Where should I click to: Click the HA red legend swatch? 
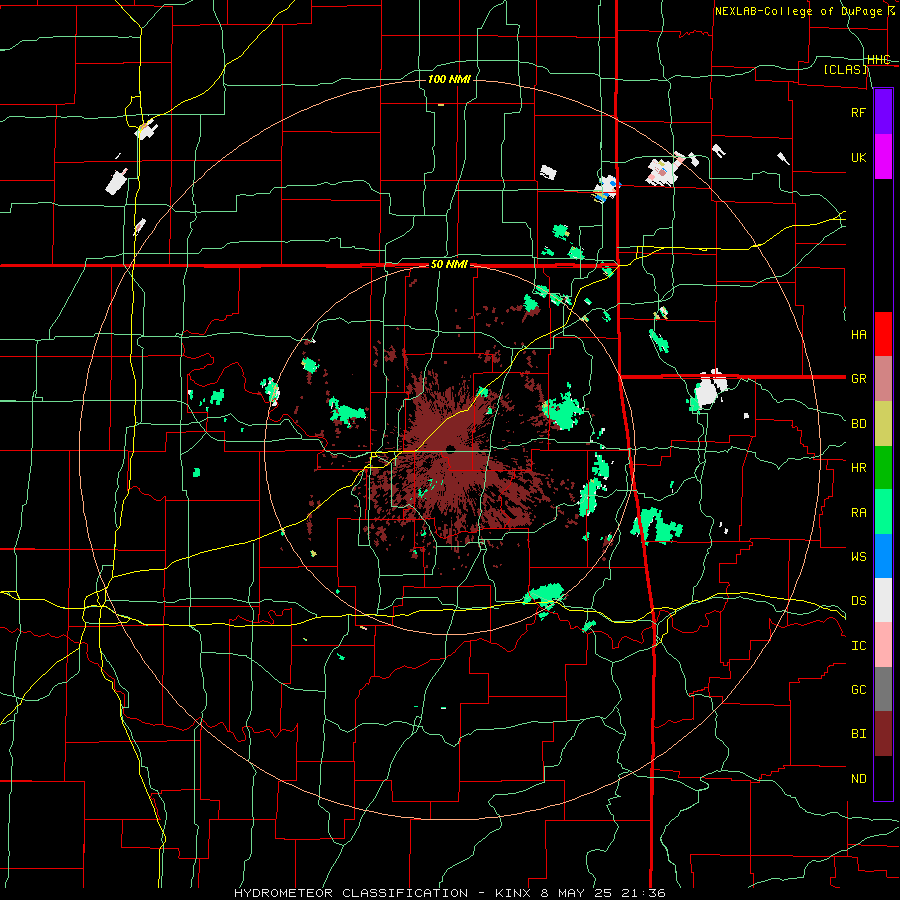point(883,334)
